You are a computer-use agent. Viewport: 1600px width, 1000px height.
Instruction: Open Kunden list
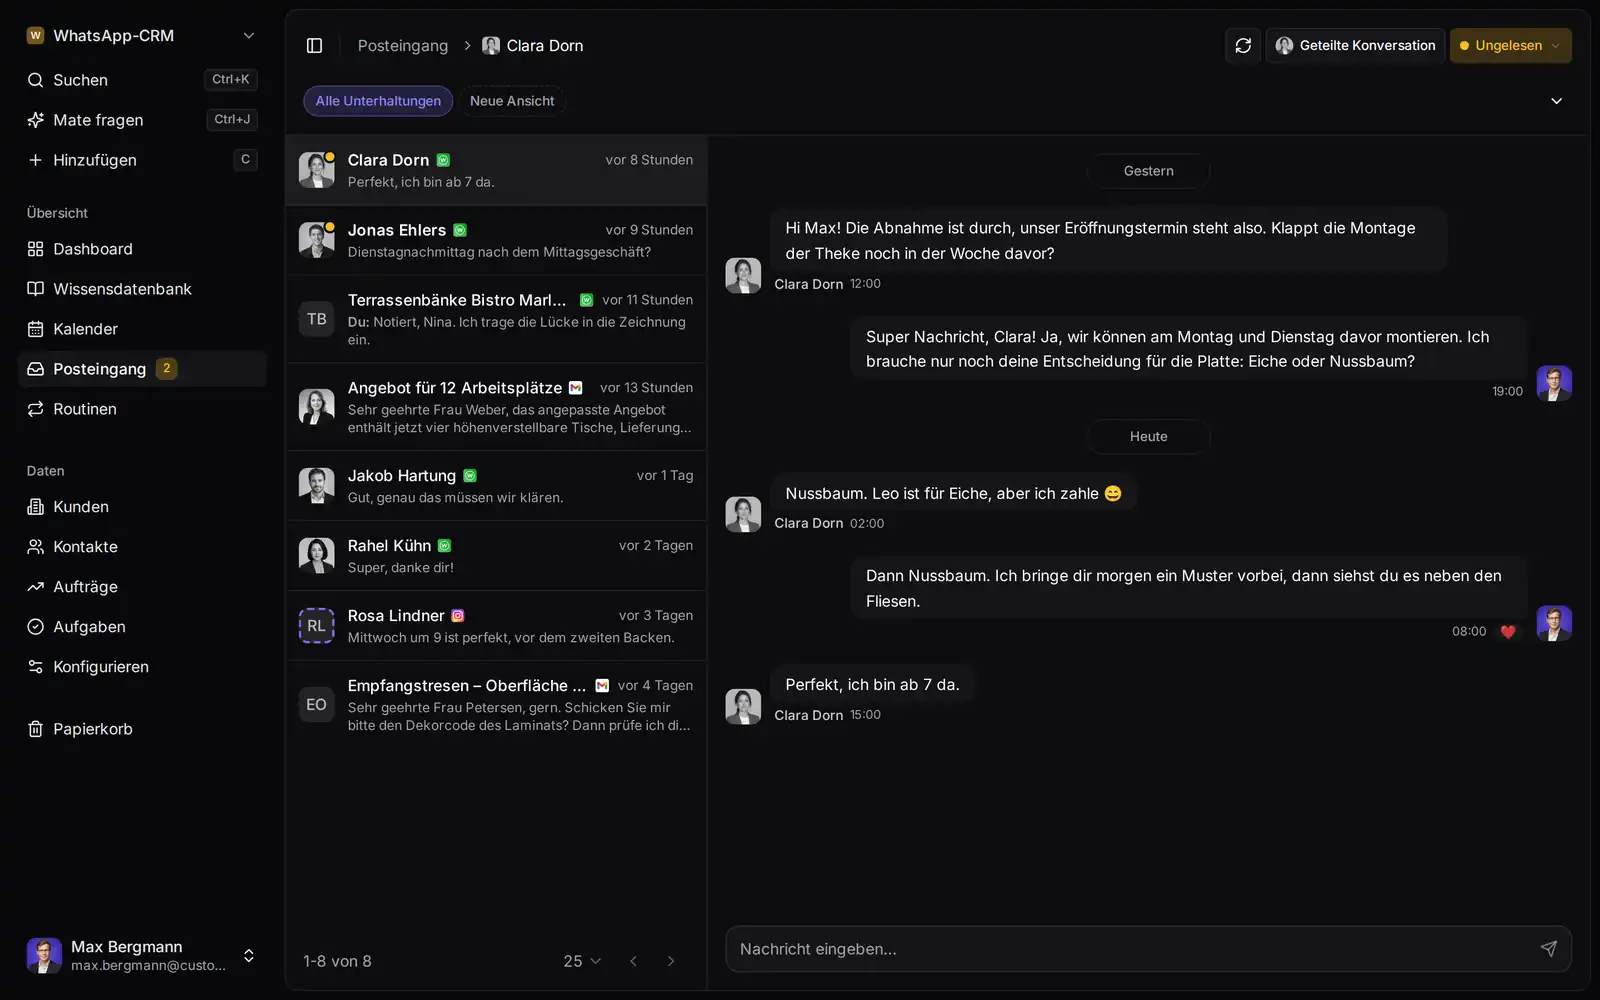[142, 507]
